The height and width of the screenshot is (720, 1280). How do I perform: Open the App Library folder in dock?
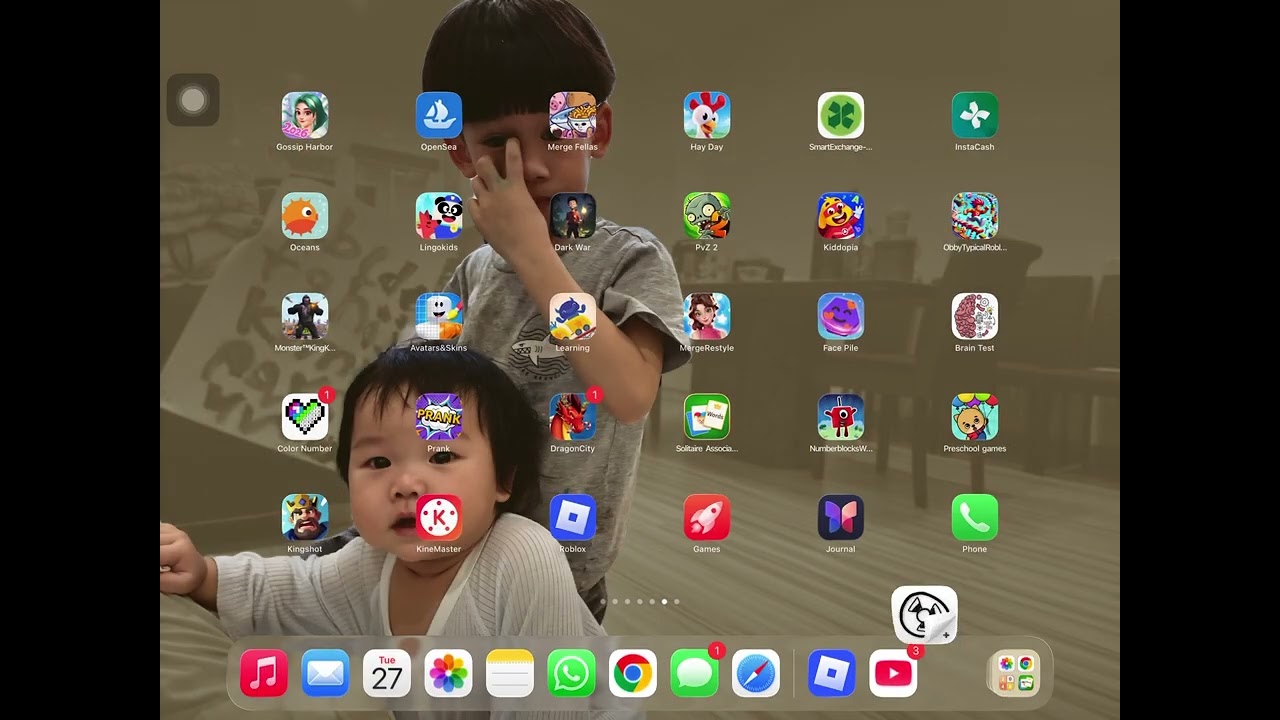click(x=1014, y=674)
